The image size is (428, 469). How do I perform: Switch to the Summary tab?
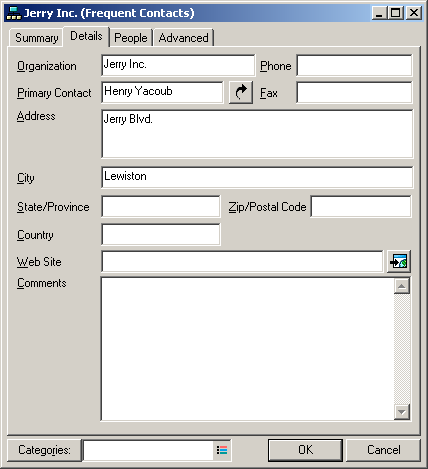point(36,38)
